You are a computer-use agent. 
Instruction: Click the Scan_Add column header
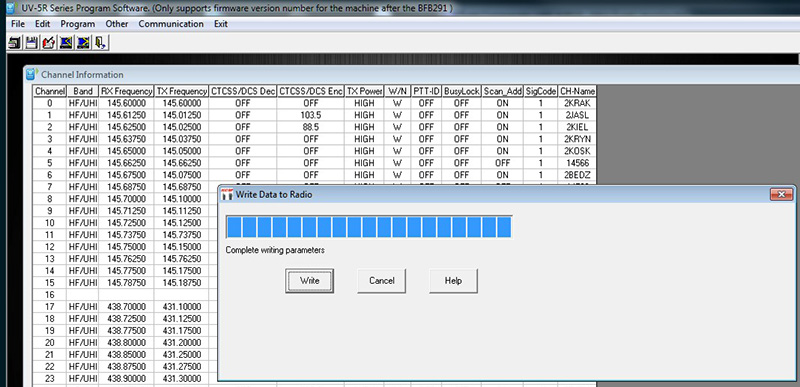point(503,91)
